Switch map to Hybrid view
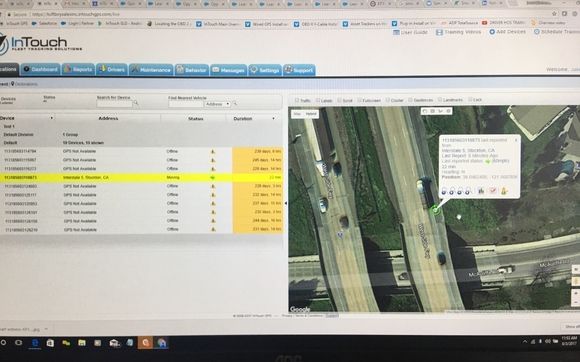Screen dimensions: 580x362 tap(311, 114)
